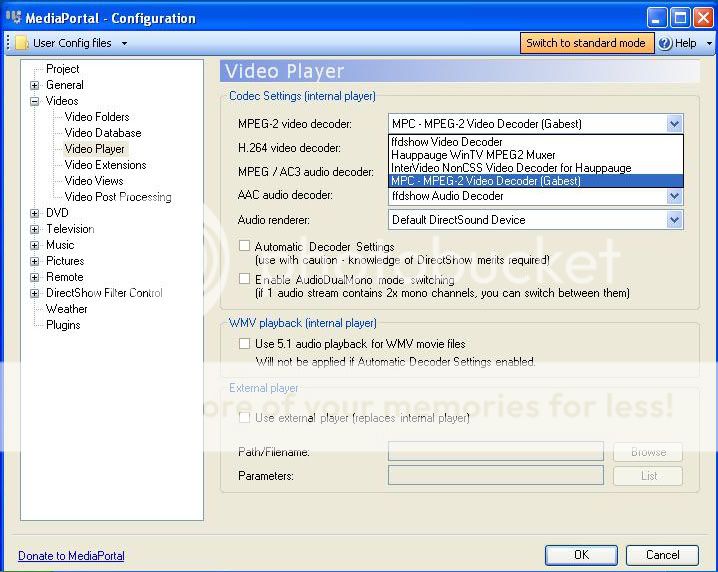
Task: Choose InterVideo NonCSS Video Decoder option
Action: tap(511, 168)
